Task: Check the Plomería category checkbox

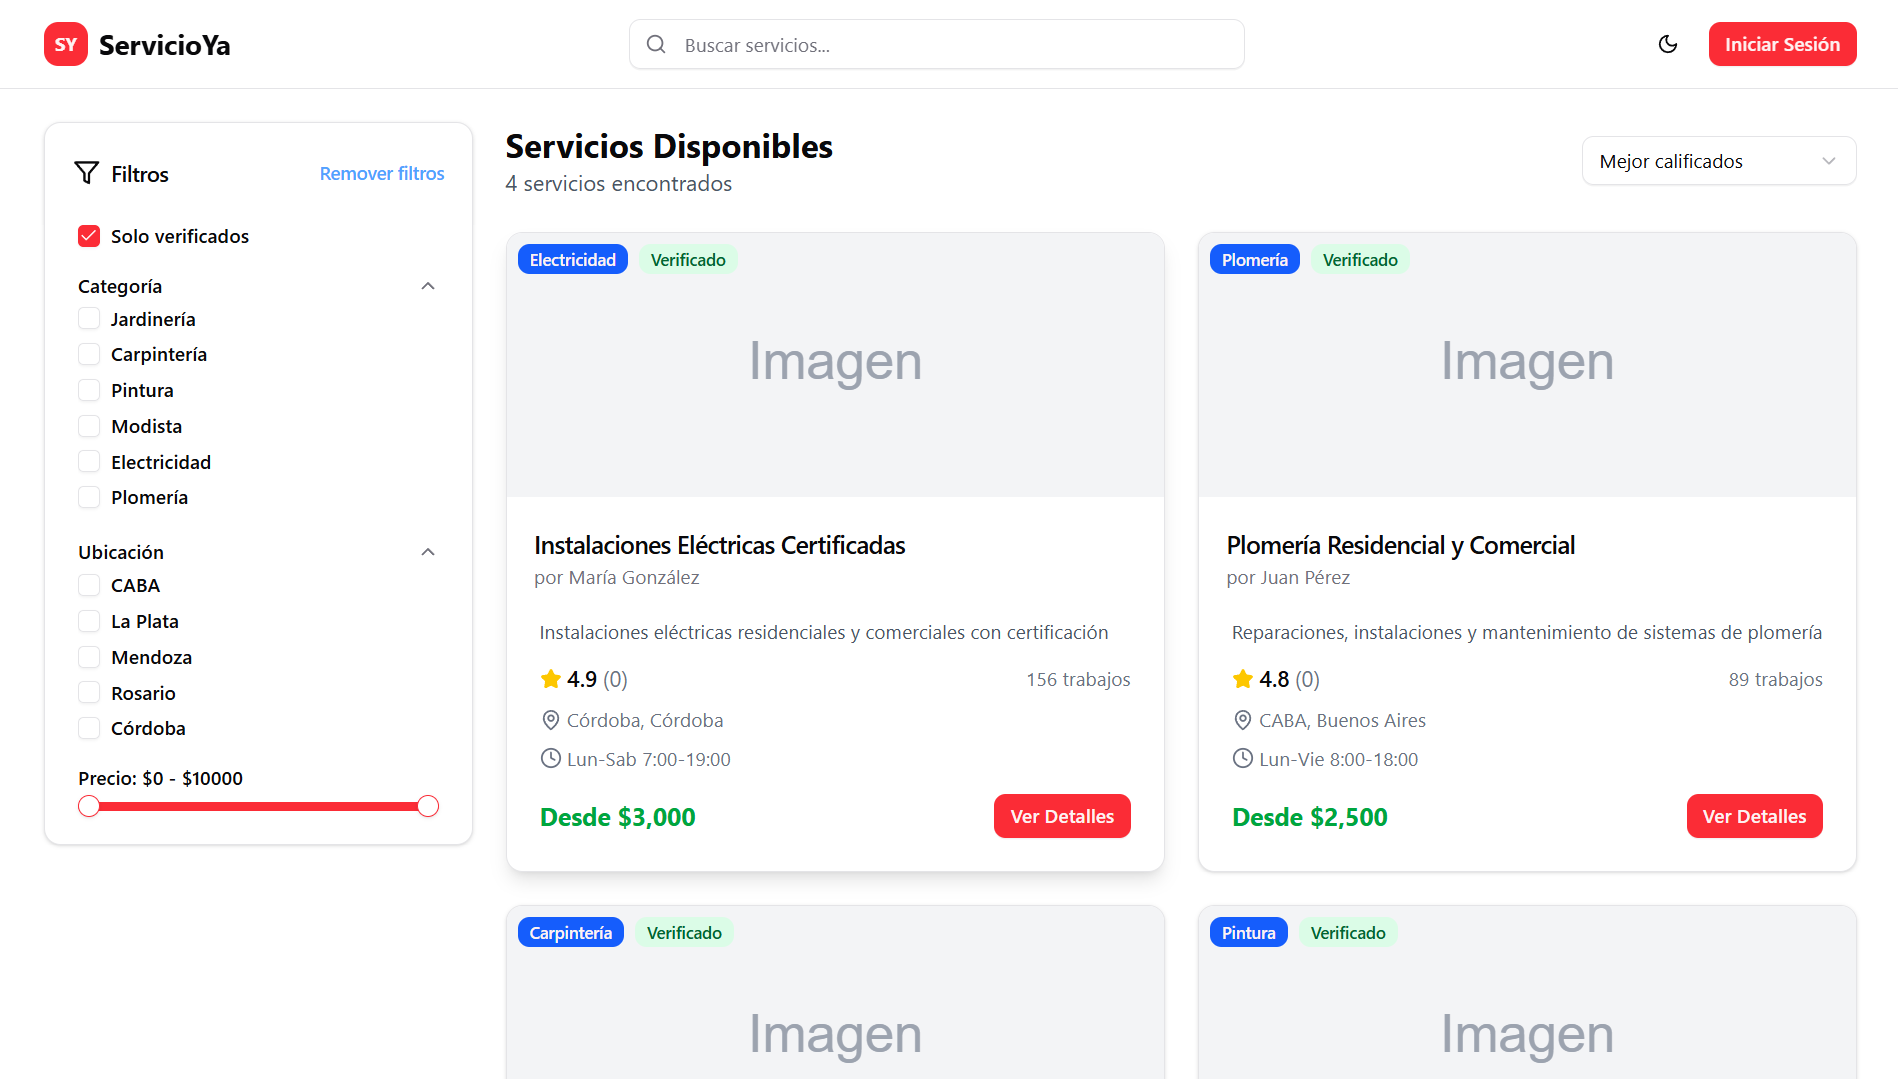Action: point(89,497)
